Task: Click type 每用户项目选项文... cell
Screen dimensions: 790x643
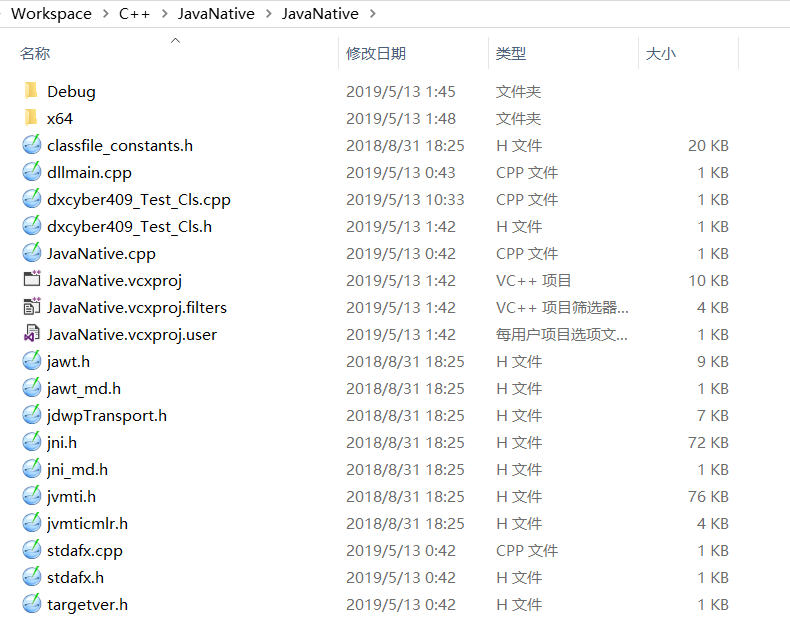Action: click(562, 334)
